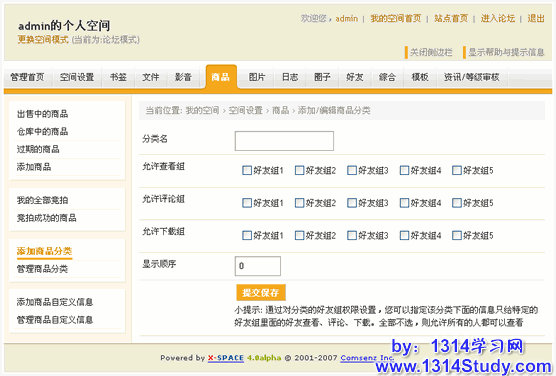Check 好友组4 in 允许查看组 row
Image resolution: width=556 pixels, height=376 pixels.
pyautogui.click(x=404, y=170)
